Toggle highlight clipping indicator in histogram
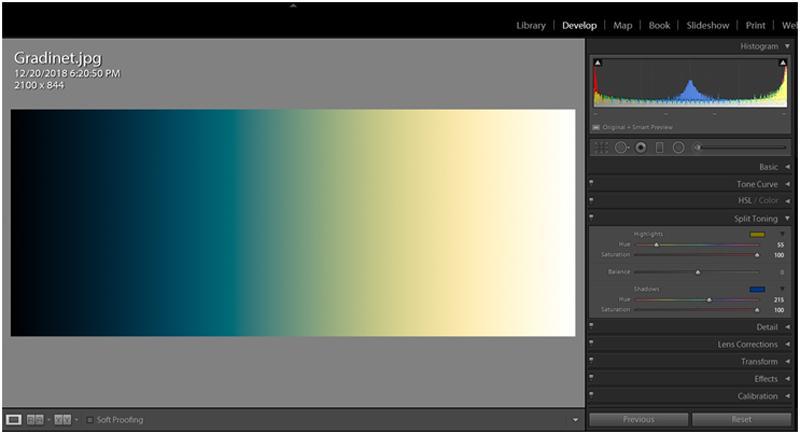 (x=782, y=63)
